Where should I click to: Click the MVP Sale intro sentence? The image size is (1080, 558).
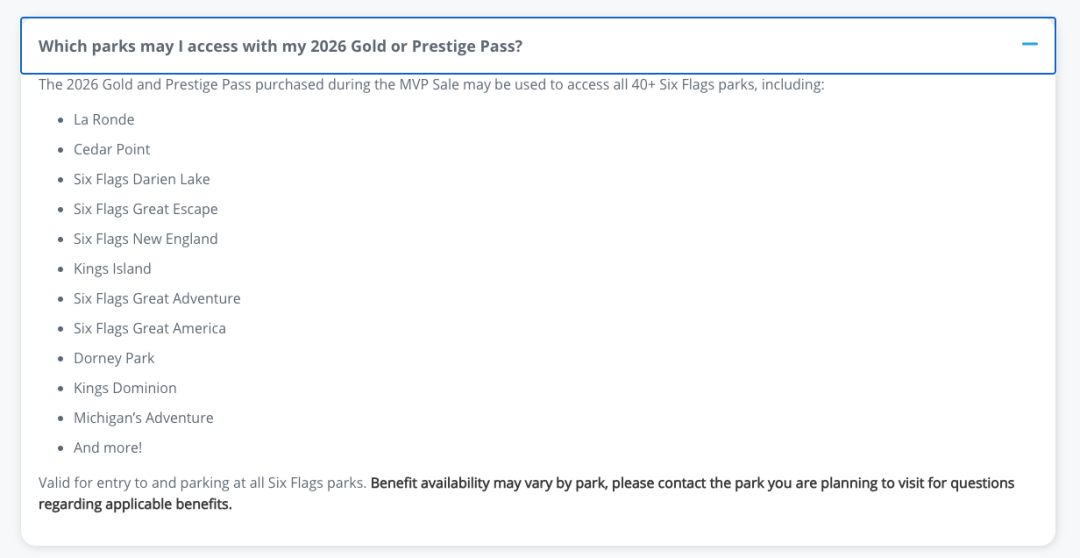(431, 85)
